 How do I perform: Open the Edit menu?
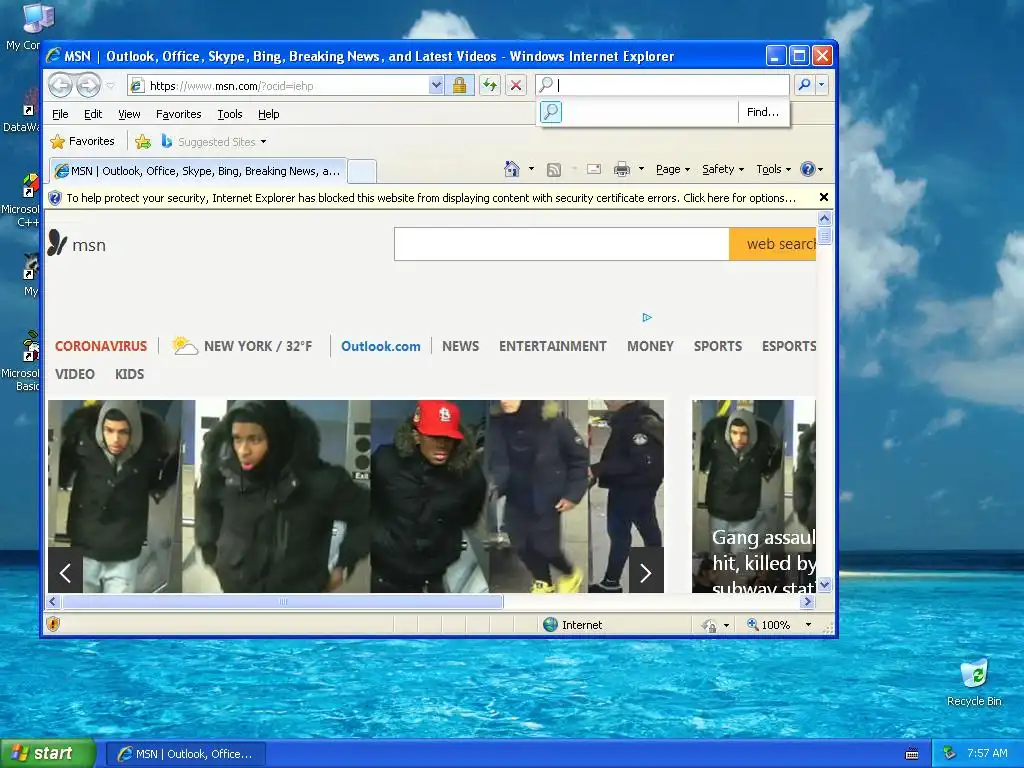point(93,114)
